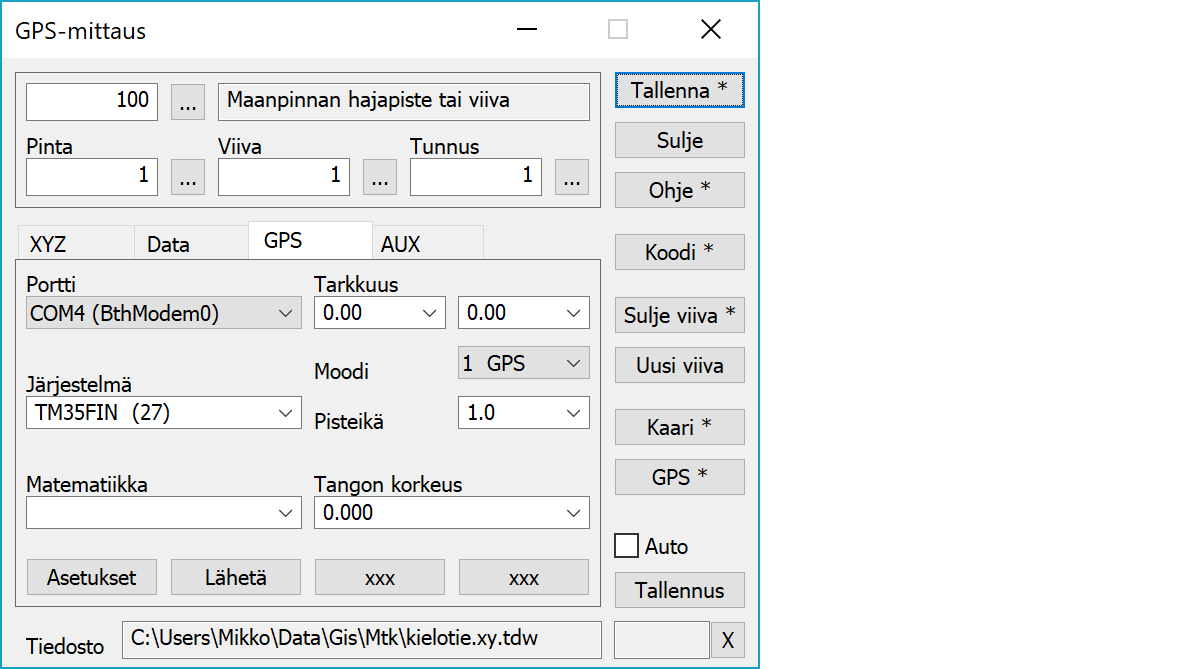The width and height of the screenshot is (1200, 669).
Task: Click the Tiedosto file path field
Action: pyautogui.click(x=361, y=639)
